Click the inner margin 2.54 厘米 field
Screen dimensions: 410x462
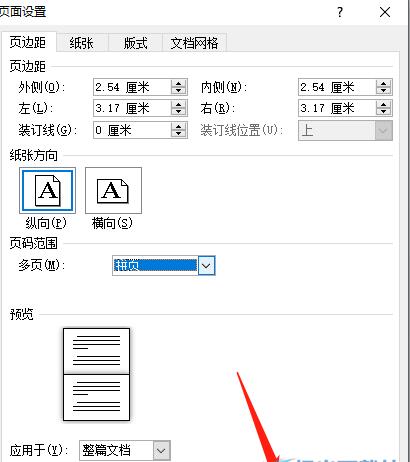(x=337, y=87)
